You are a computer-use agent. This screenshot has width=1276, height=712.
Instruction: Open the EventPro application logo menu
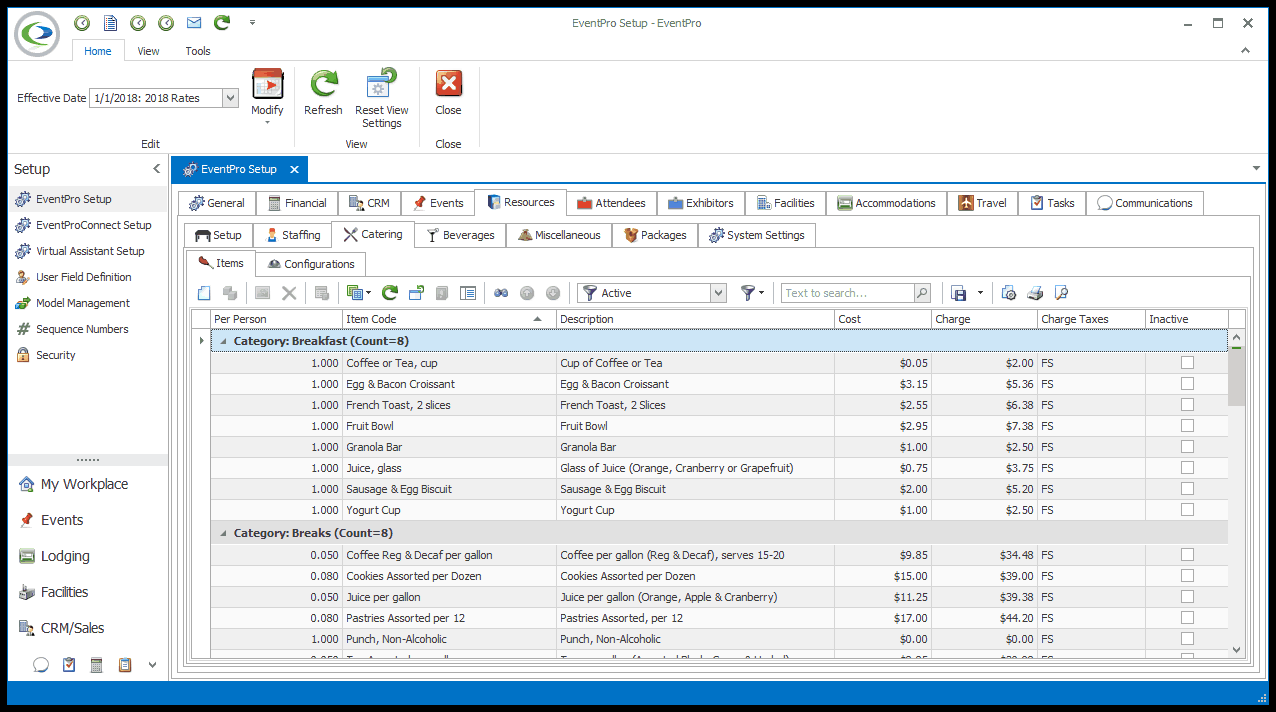pos(38,36)
